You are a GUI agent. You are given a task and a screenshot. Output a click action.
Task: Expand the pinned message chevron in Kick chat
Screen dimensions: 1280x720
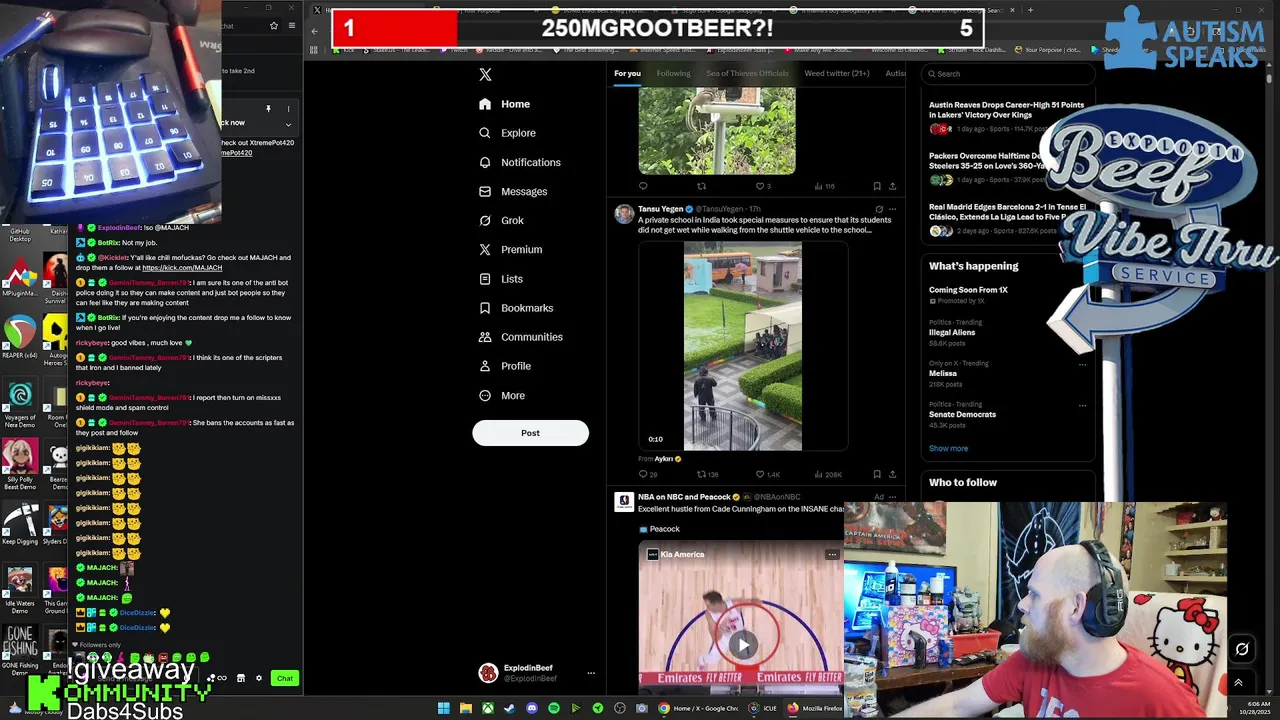(x=288, y=124)
